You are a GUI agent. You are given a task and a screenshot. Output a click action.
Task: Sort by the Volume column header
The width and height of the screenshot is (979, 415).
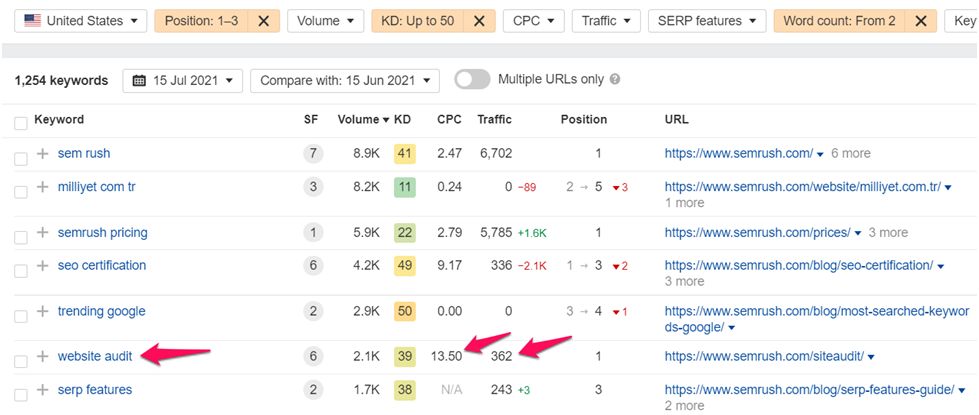(x=363, y=119)
